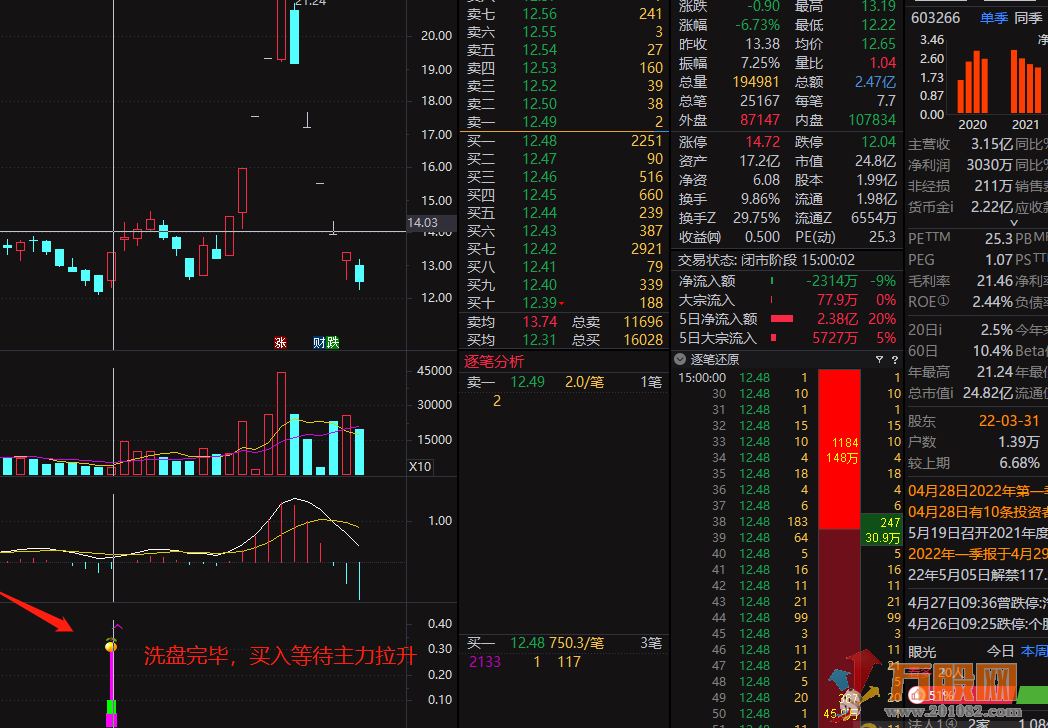Select the 卖六 12.55 order row
The image size is (1048, 728).
point(565,32)
